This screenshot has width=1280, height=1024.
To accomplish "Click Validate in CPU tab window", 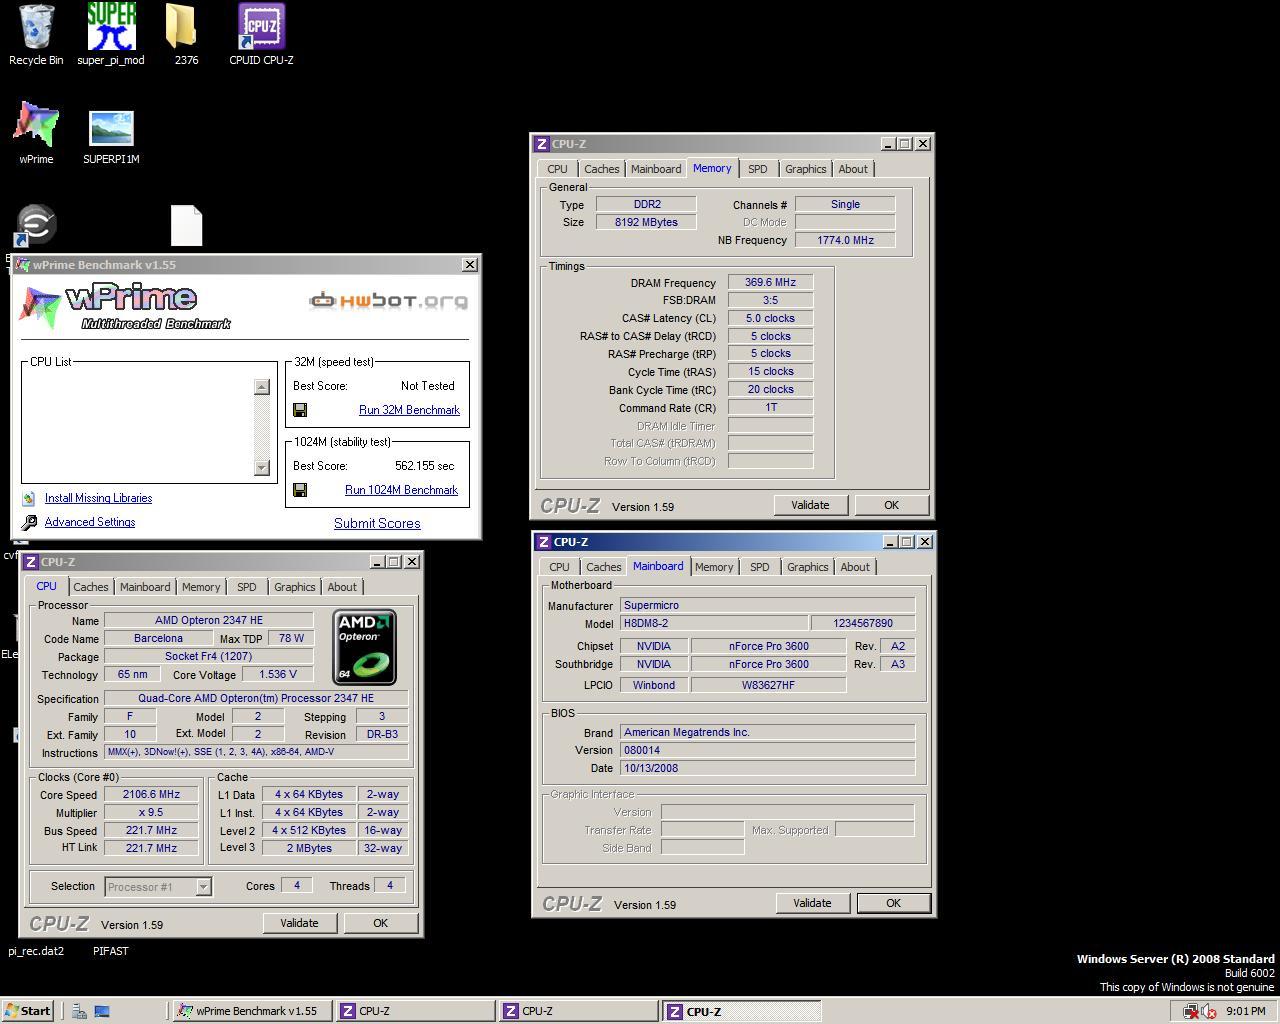I will coord(299,923).
